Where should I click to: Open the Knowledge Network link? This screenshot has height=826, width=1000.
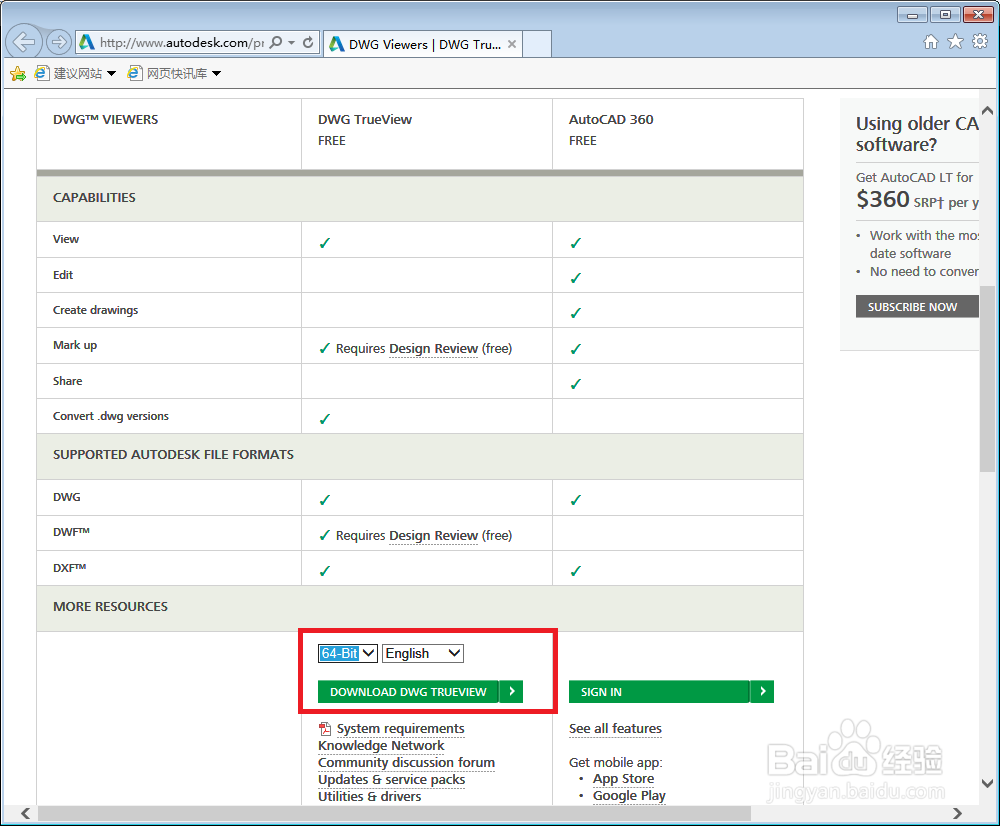coord(381,746)
